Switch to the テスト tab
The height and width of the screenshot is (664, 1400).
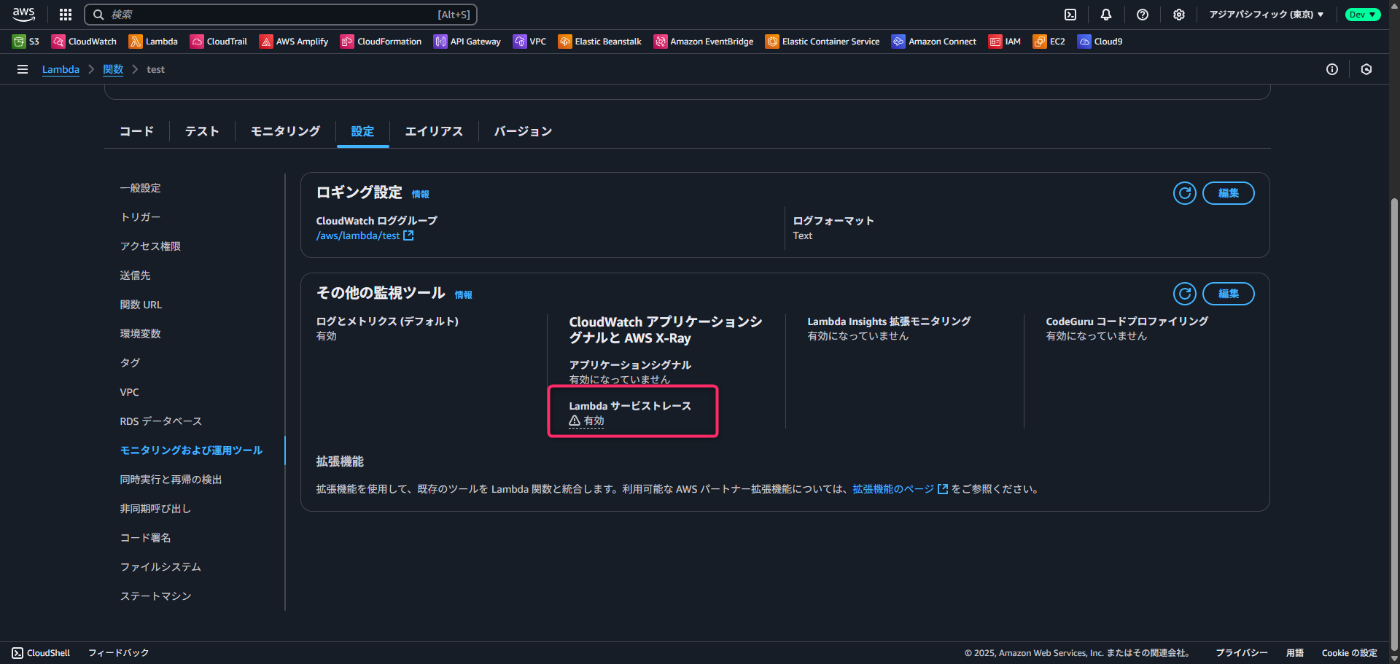202,131
